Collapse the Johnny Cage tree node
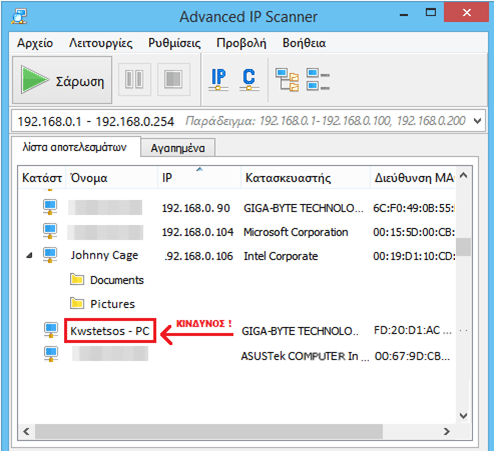494x451 pixels. pyautogui.click(x=29, y=256)
